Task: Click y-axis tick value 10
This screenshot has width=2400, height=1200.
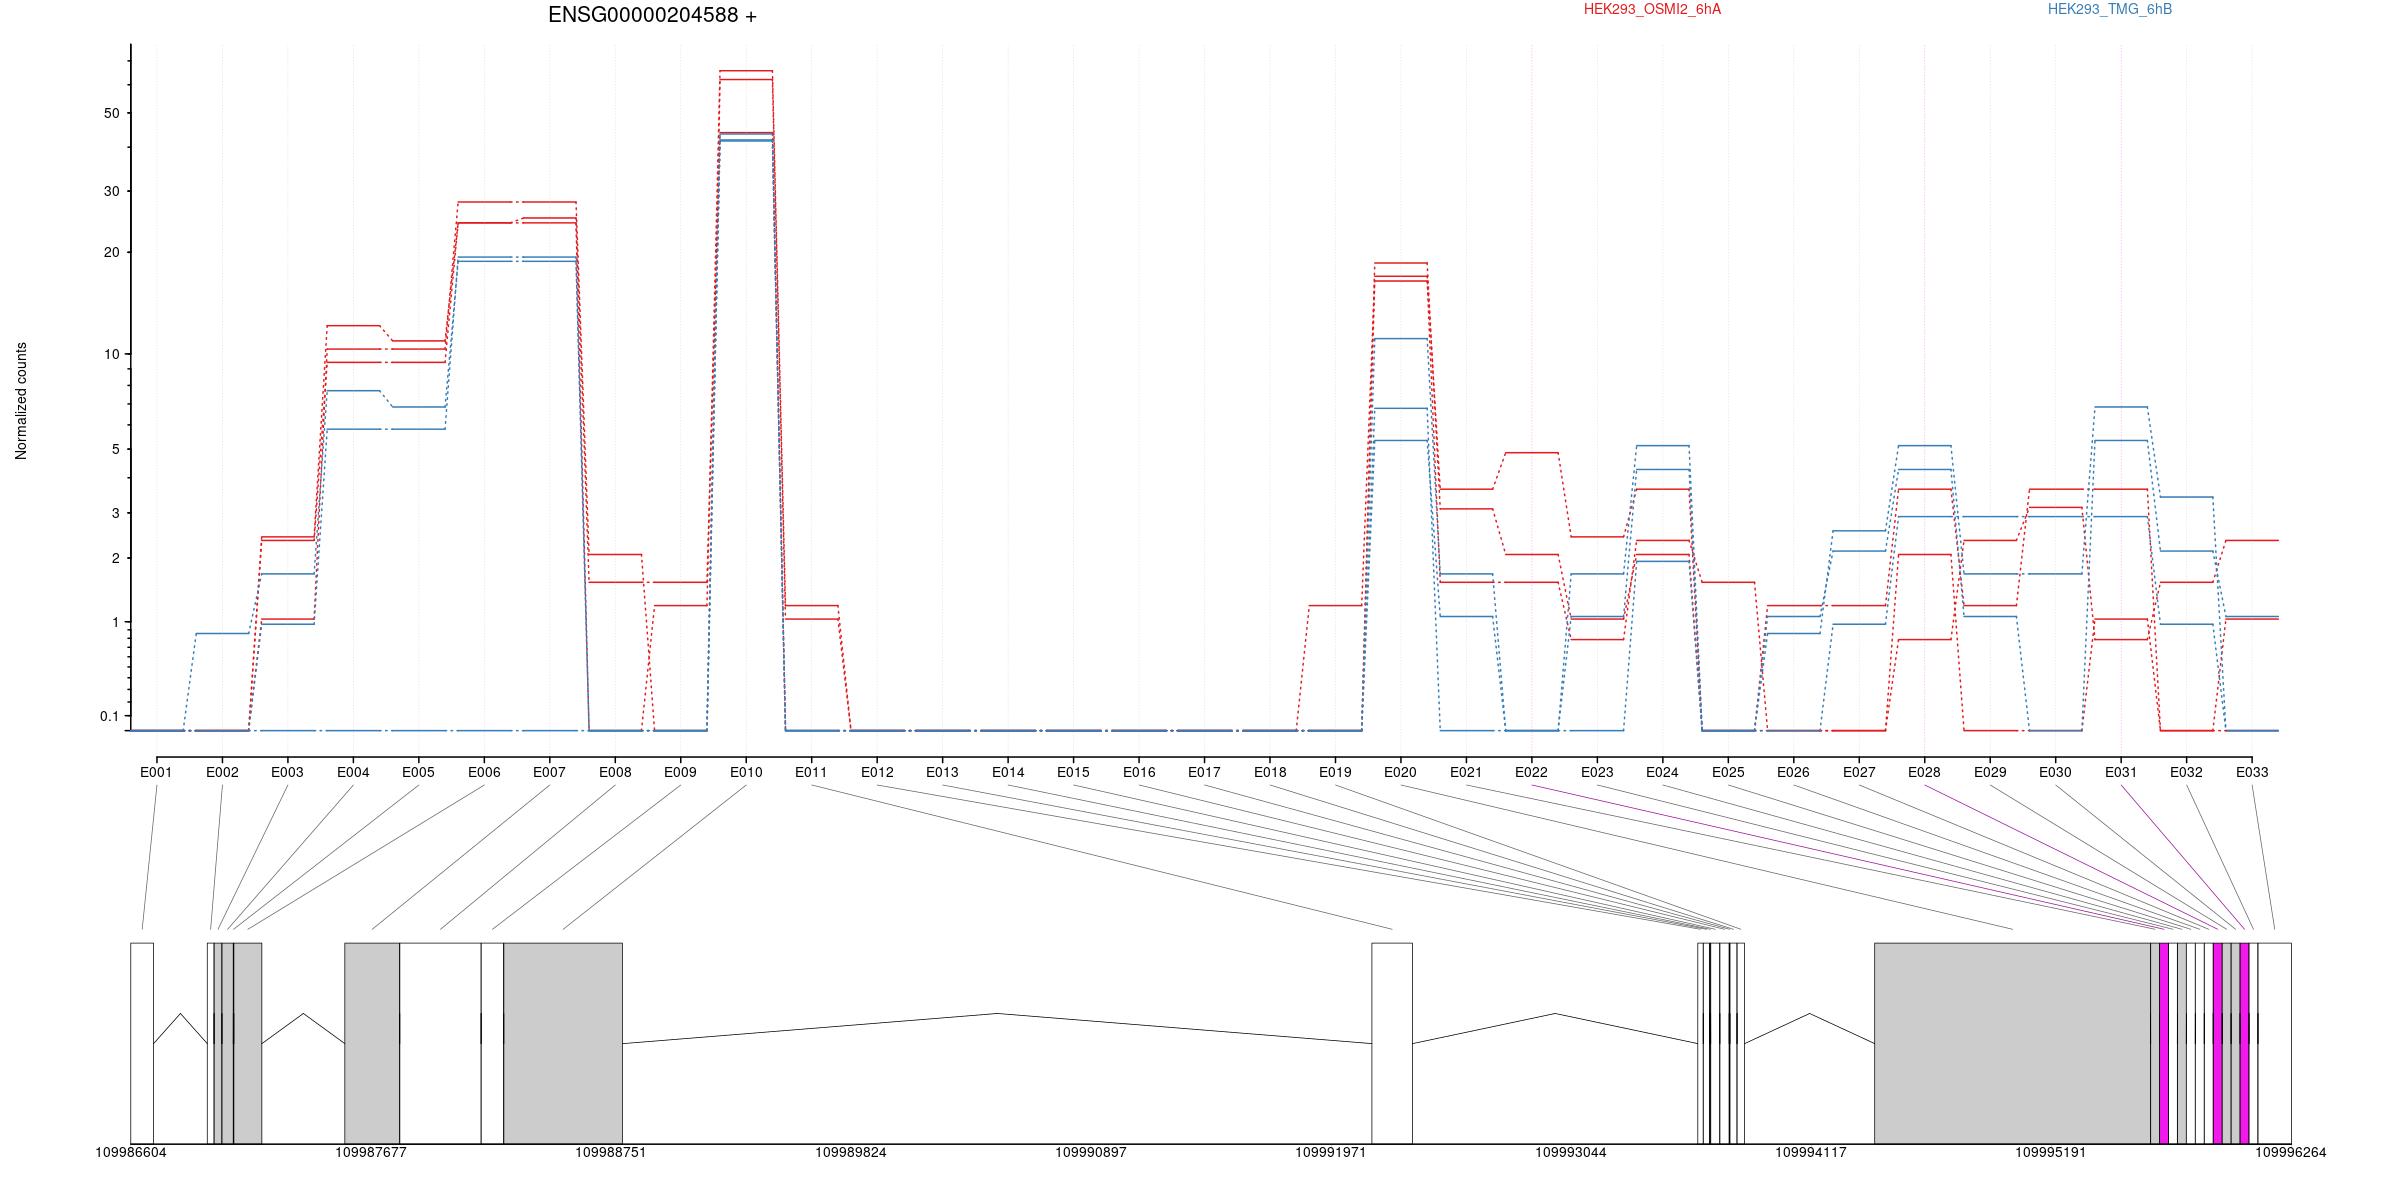Action: coord(111,354)
